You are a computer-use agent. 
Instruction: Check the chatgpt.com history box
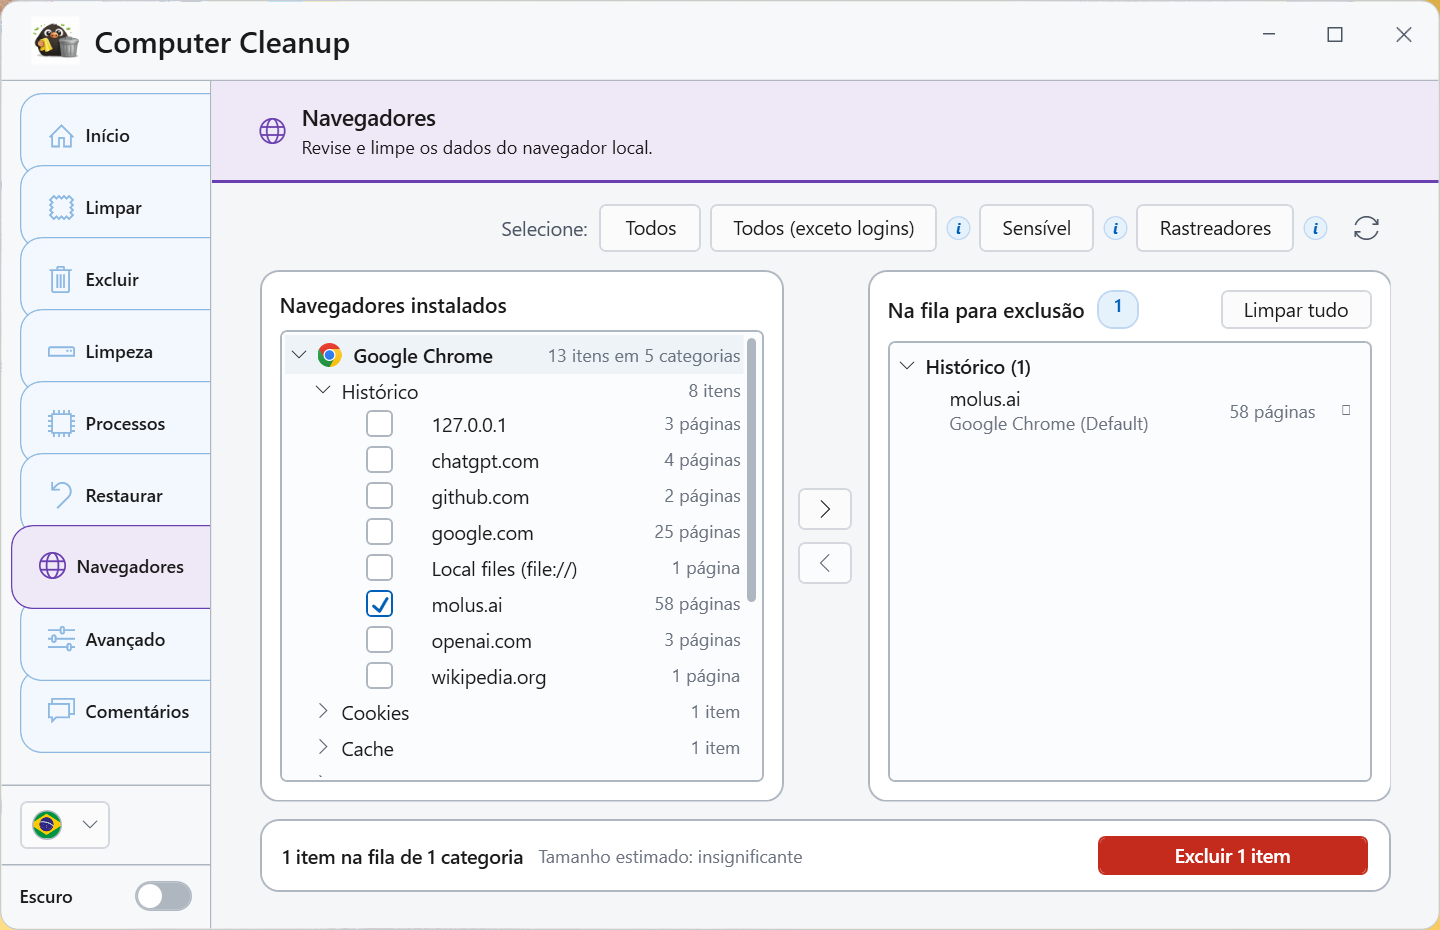(380, 460)
